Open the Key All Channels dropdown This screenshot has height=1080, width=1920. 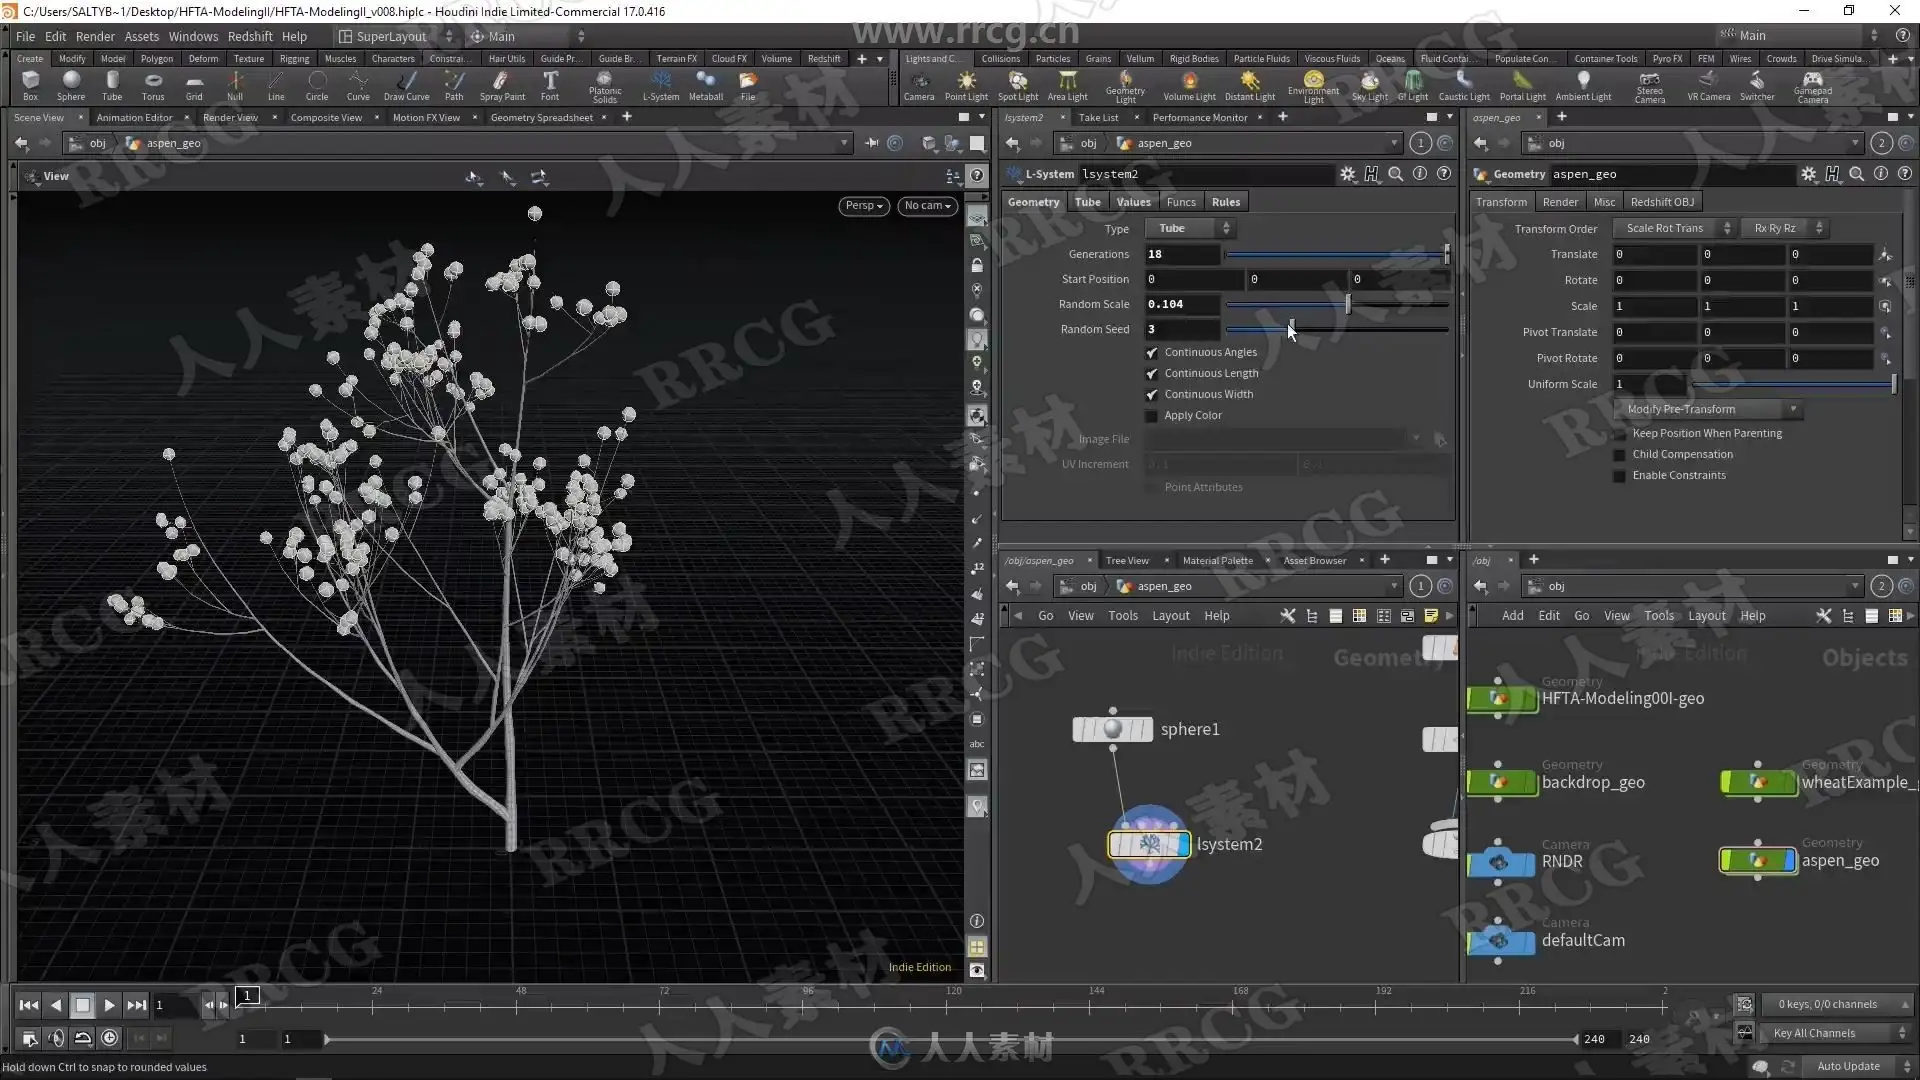pyautogui.click(x=1836, y=1033)
